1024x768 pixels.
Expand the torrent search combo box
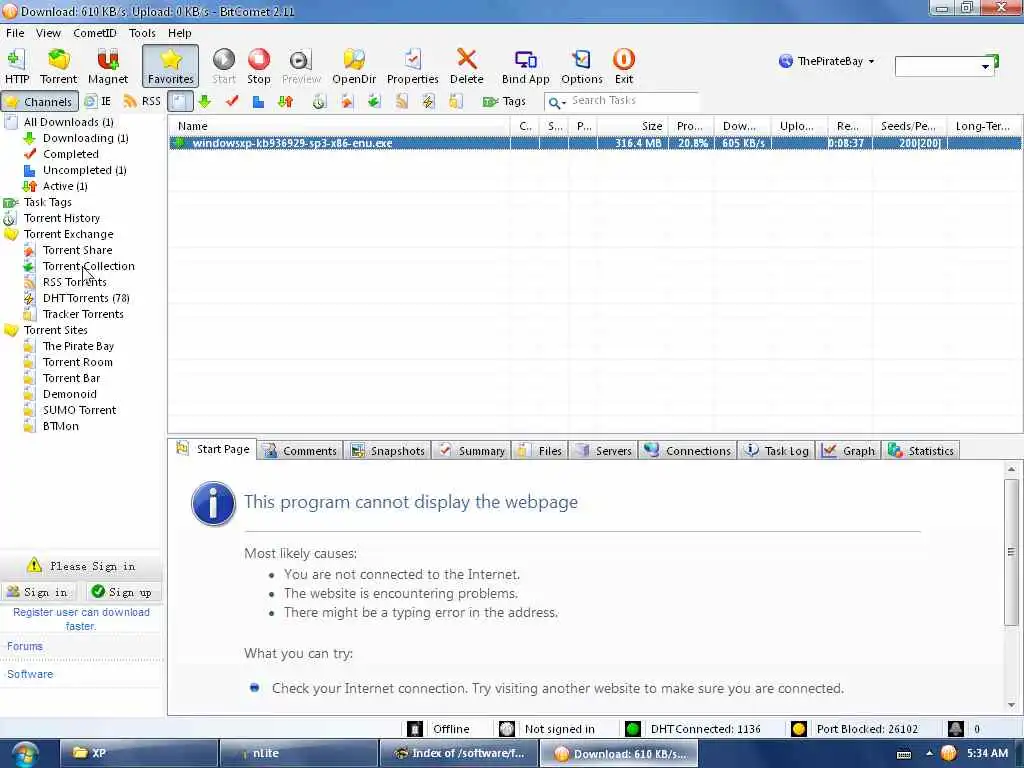click(x=985, y=67)
